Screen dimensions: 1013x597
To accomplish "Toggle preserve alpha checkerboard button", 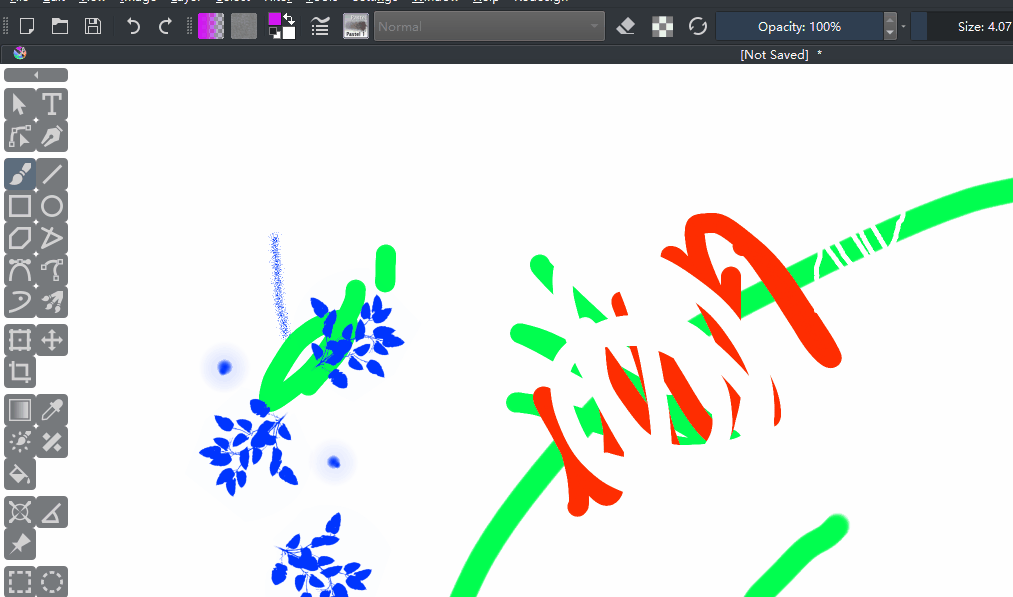I will 662,26.
